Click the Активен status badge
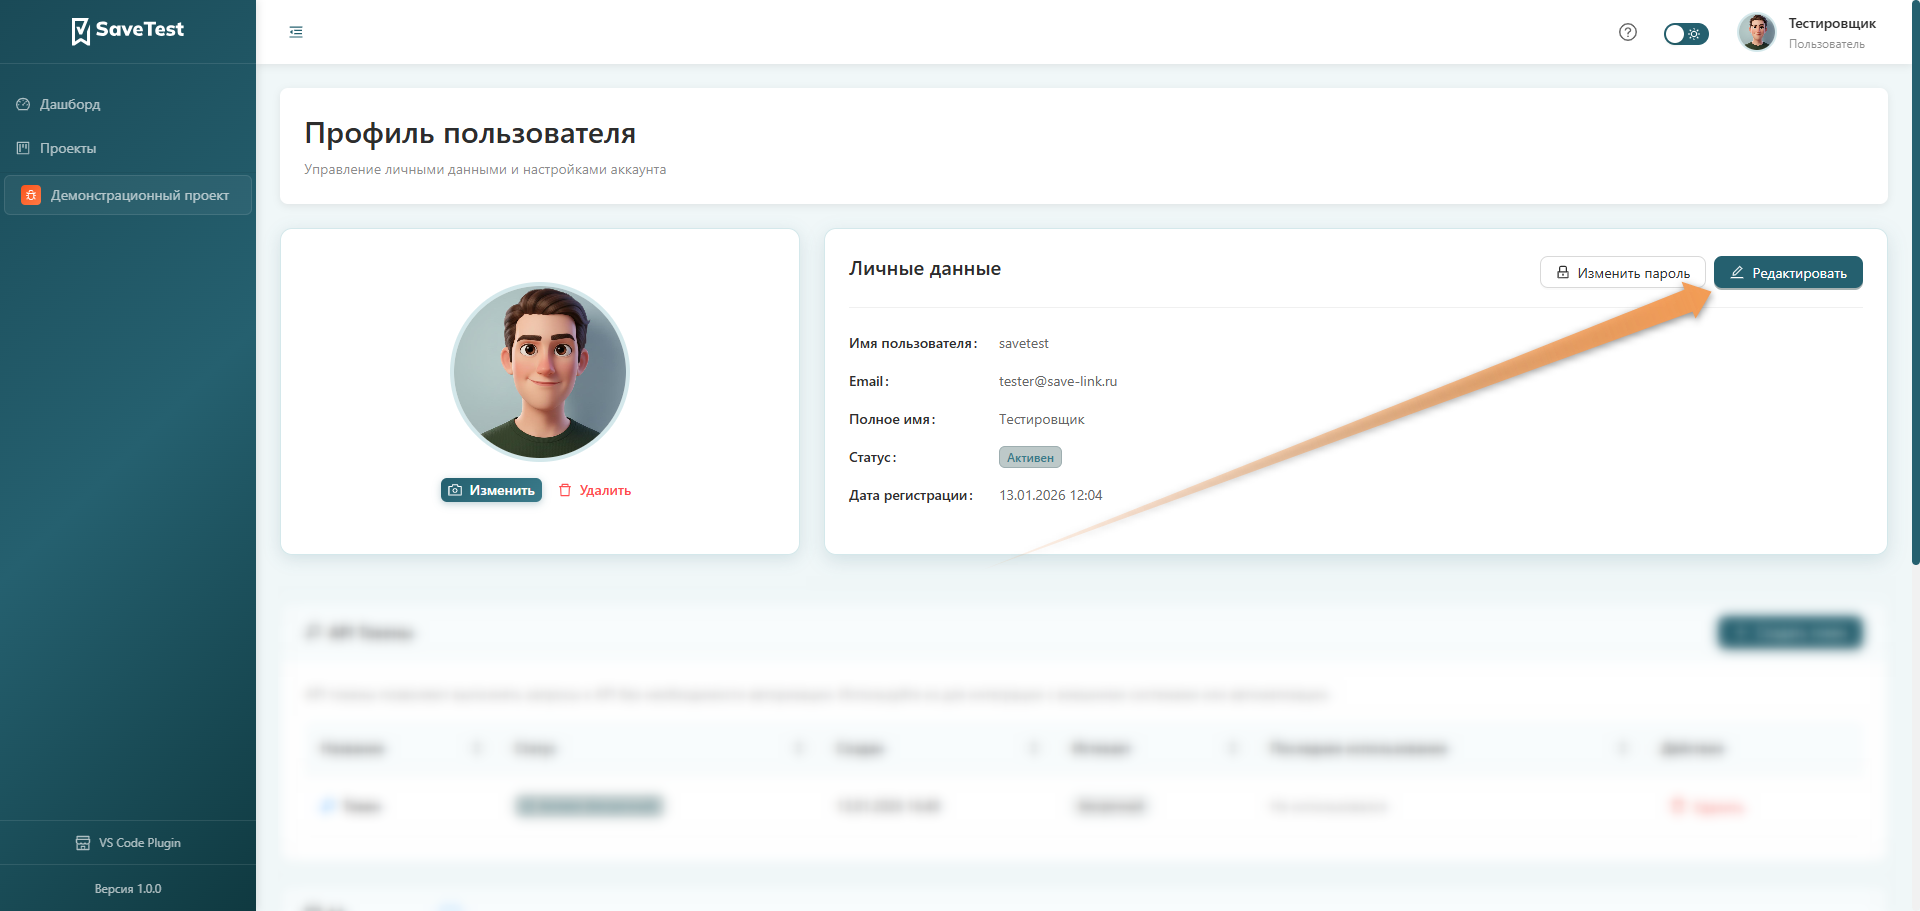This screenshot has width=1920, height=911. click(1030, 457)
